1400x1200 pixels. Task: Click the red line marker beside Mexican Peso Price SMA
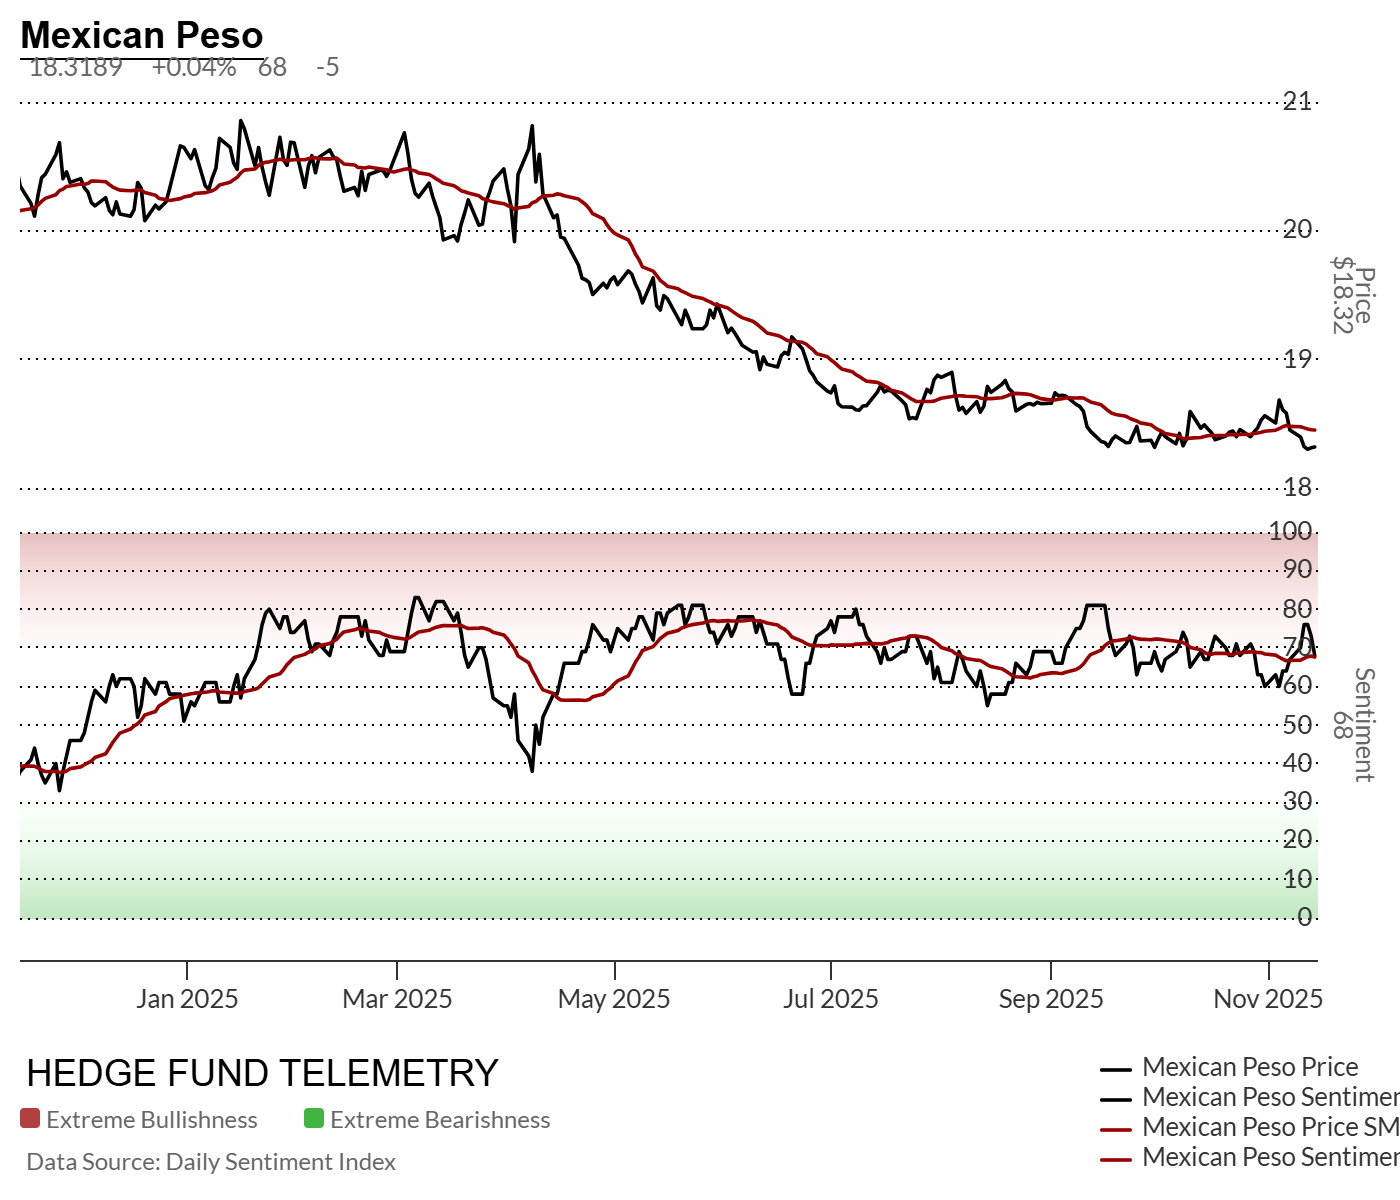point(1115,1129)
